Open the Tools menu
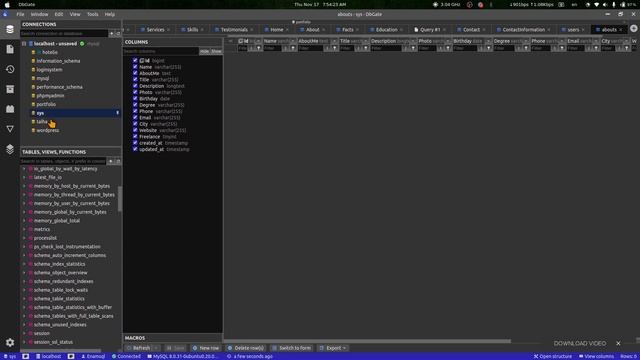Image resolution: width=640 pixels, height=360 pixels. tap(93, 14)
